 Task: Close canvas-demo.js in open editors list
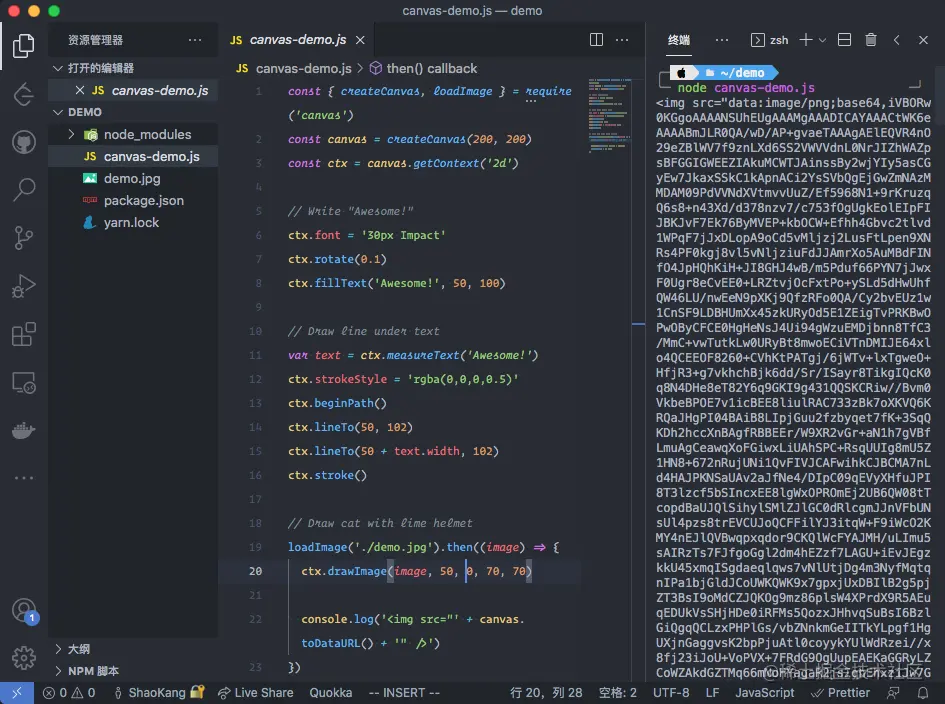pyautogui.click(x=80, y=90)
